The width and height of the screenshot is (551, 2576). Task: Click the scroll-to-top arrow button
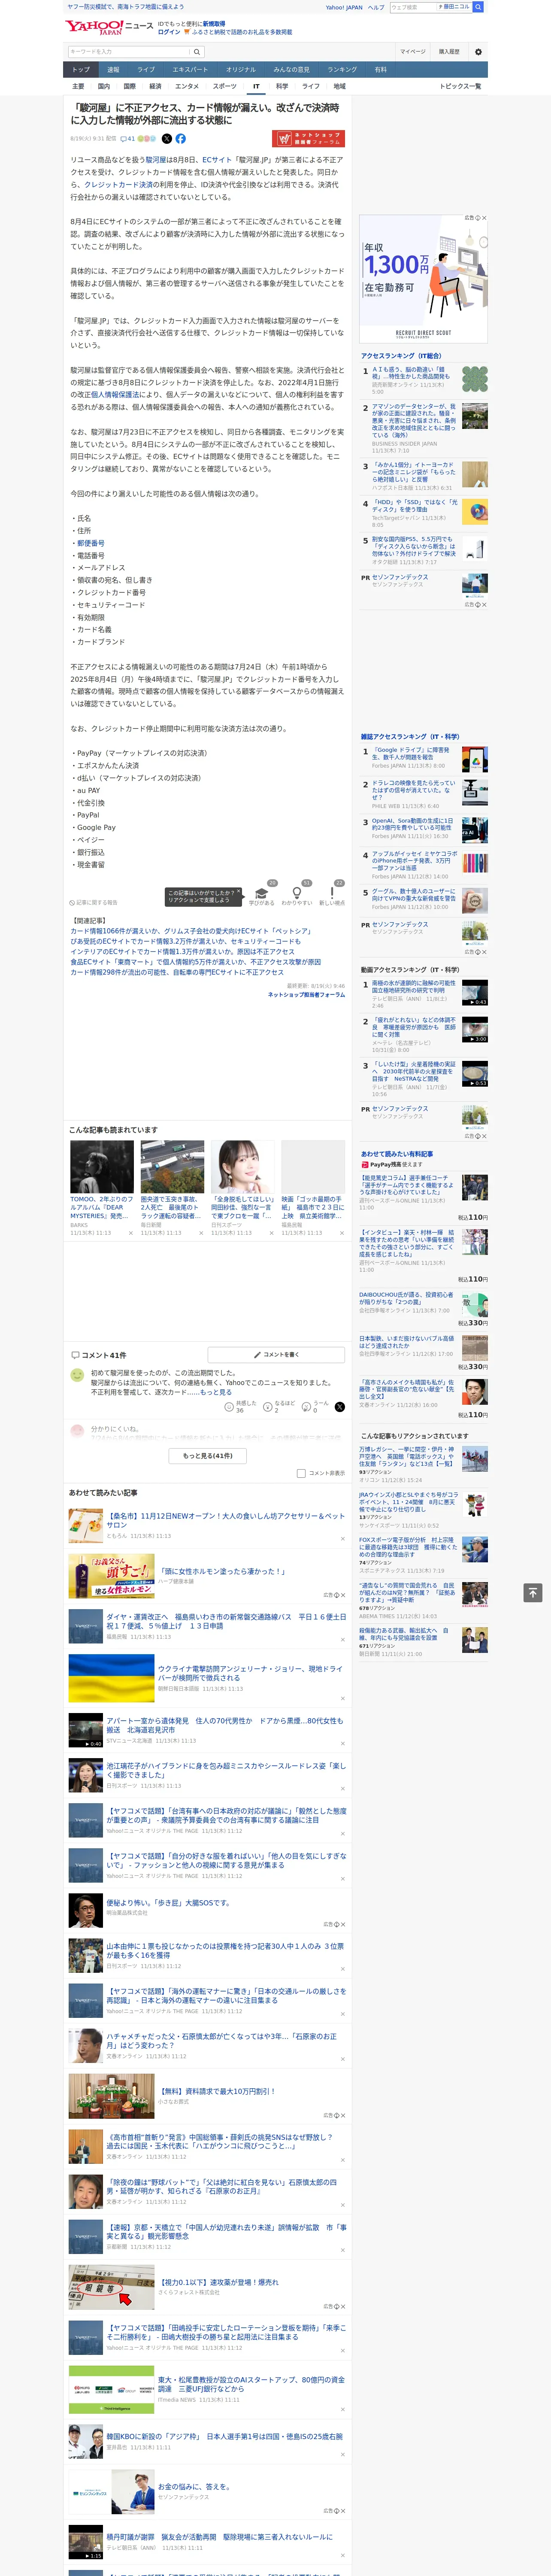(533, 1593)
